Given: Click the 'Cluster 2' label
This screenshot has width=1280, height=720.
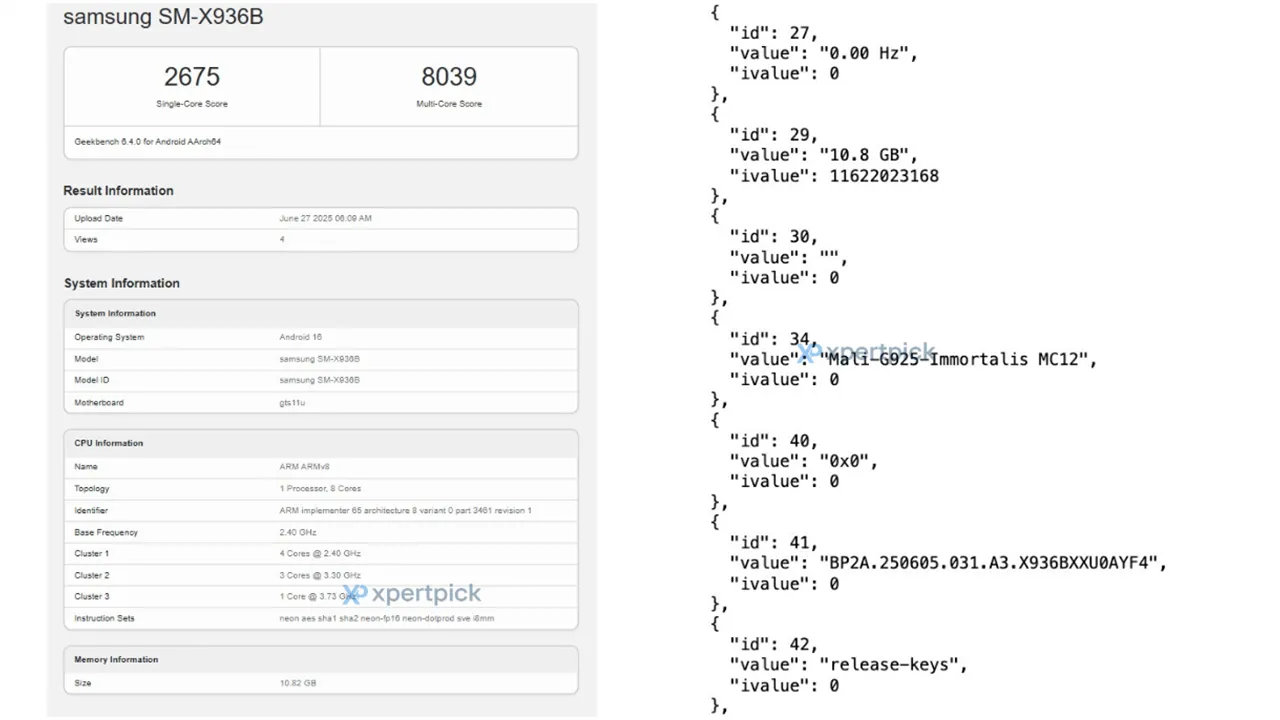Looking at the screenshot, I should 92,576.
